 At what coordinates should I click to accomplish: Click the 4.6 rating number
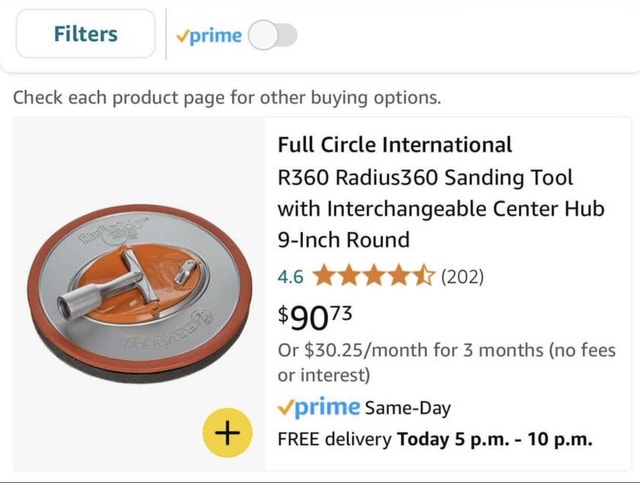coord(291,276)
